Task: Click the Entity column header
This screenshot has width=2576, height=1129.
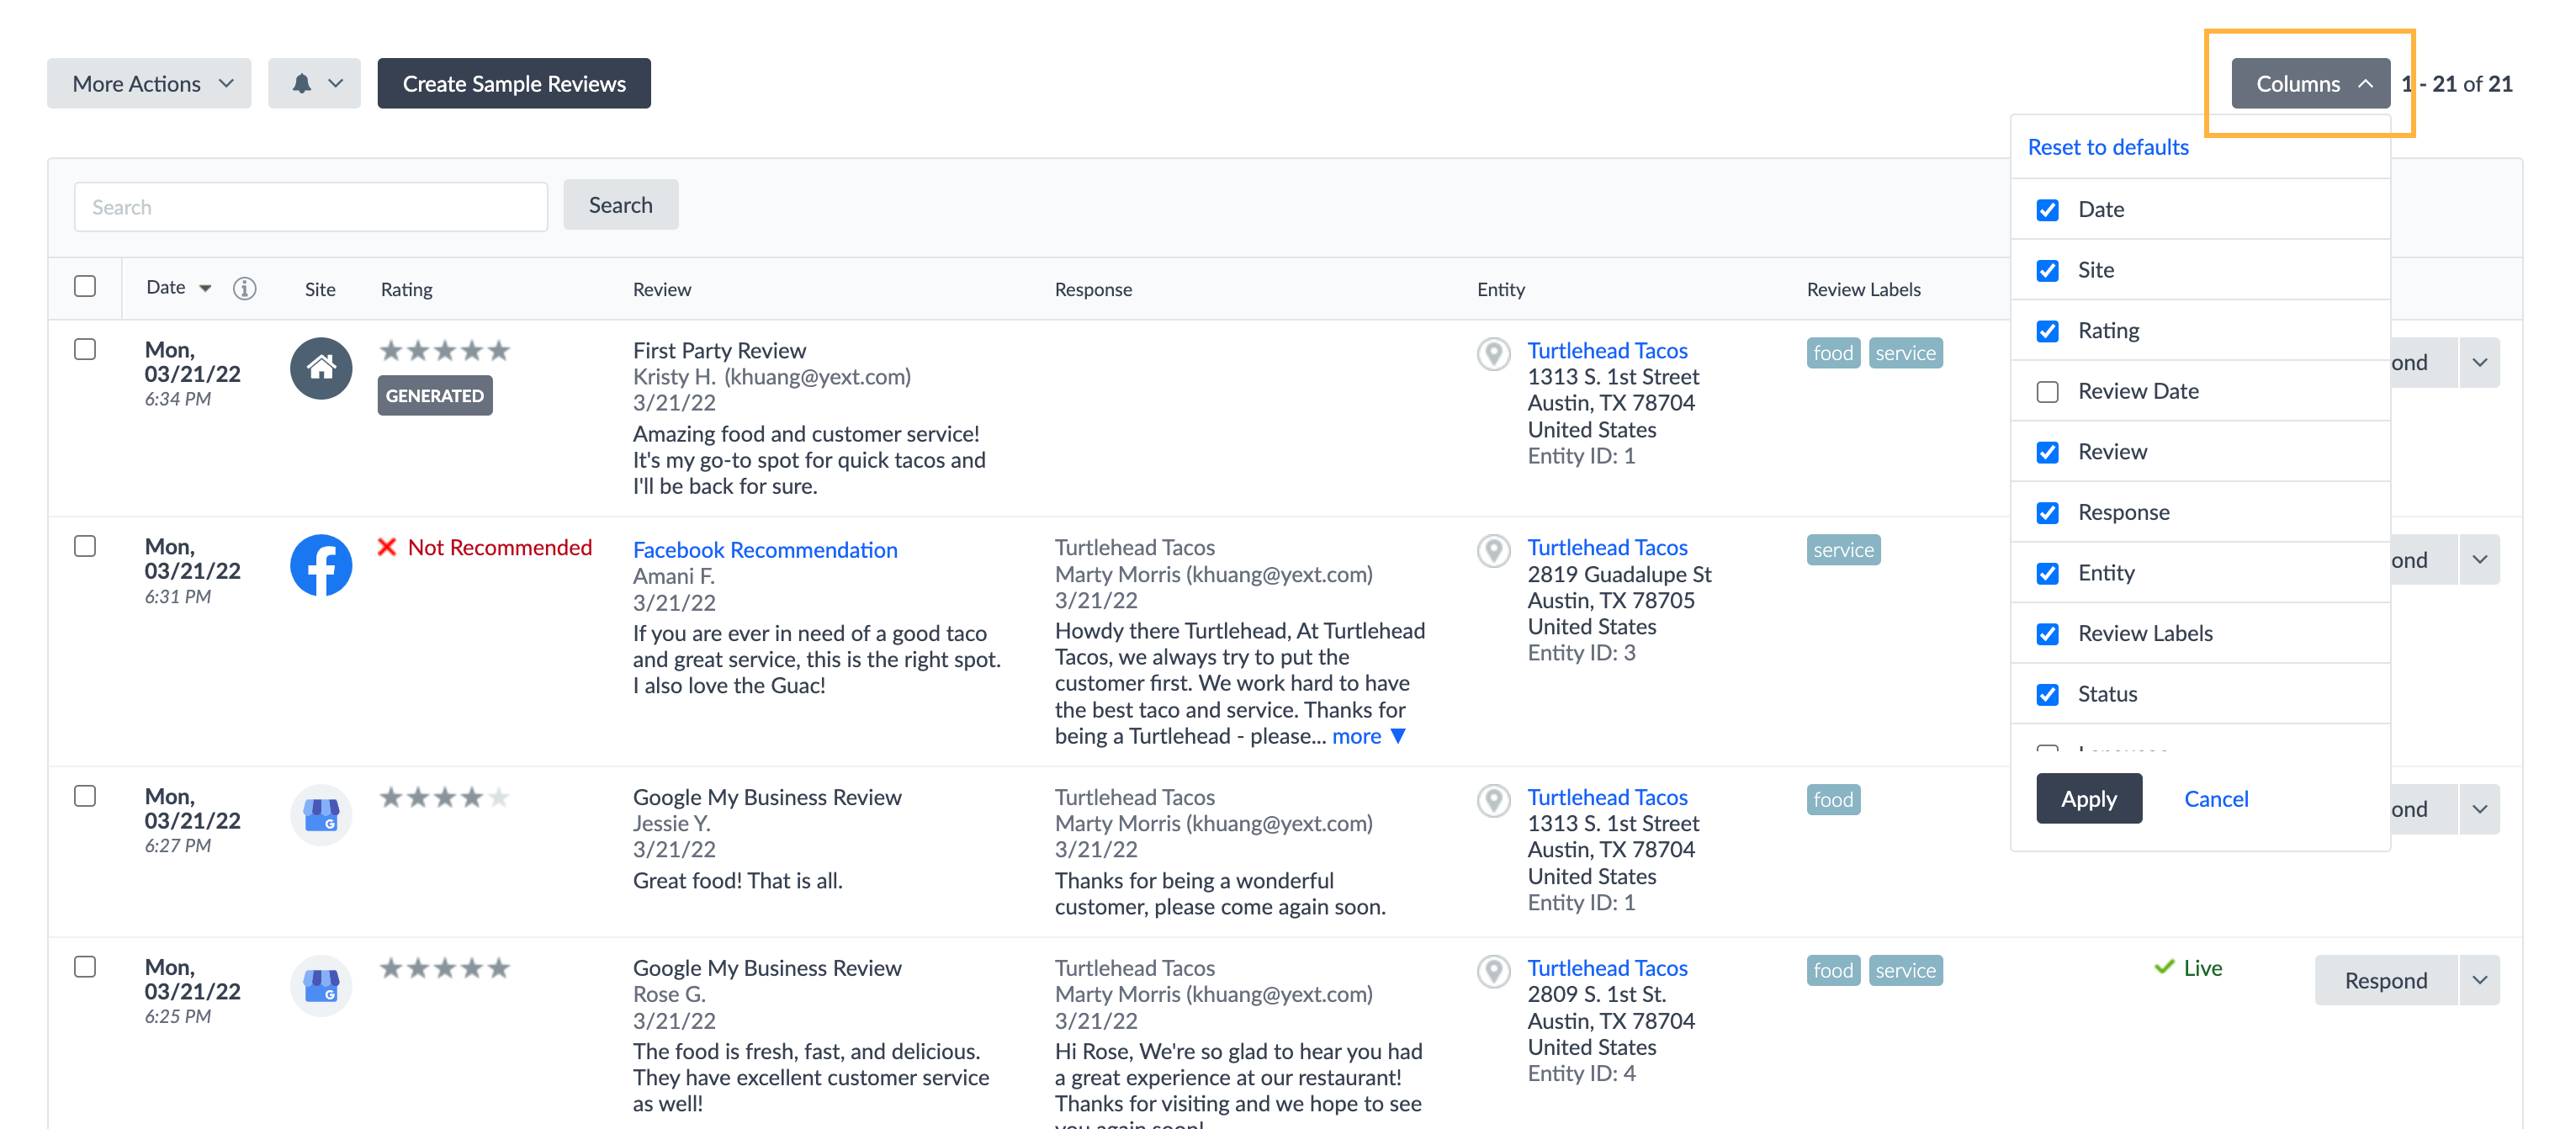Action: click(x=1500, y=289)
